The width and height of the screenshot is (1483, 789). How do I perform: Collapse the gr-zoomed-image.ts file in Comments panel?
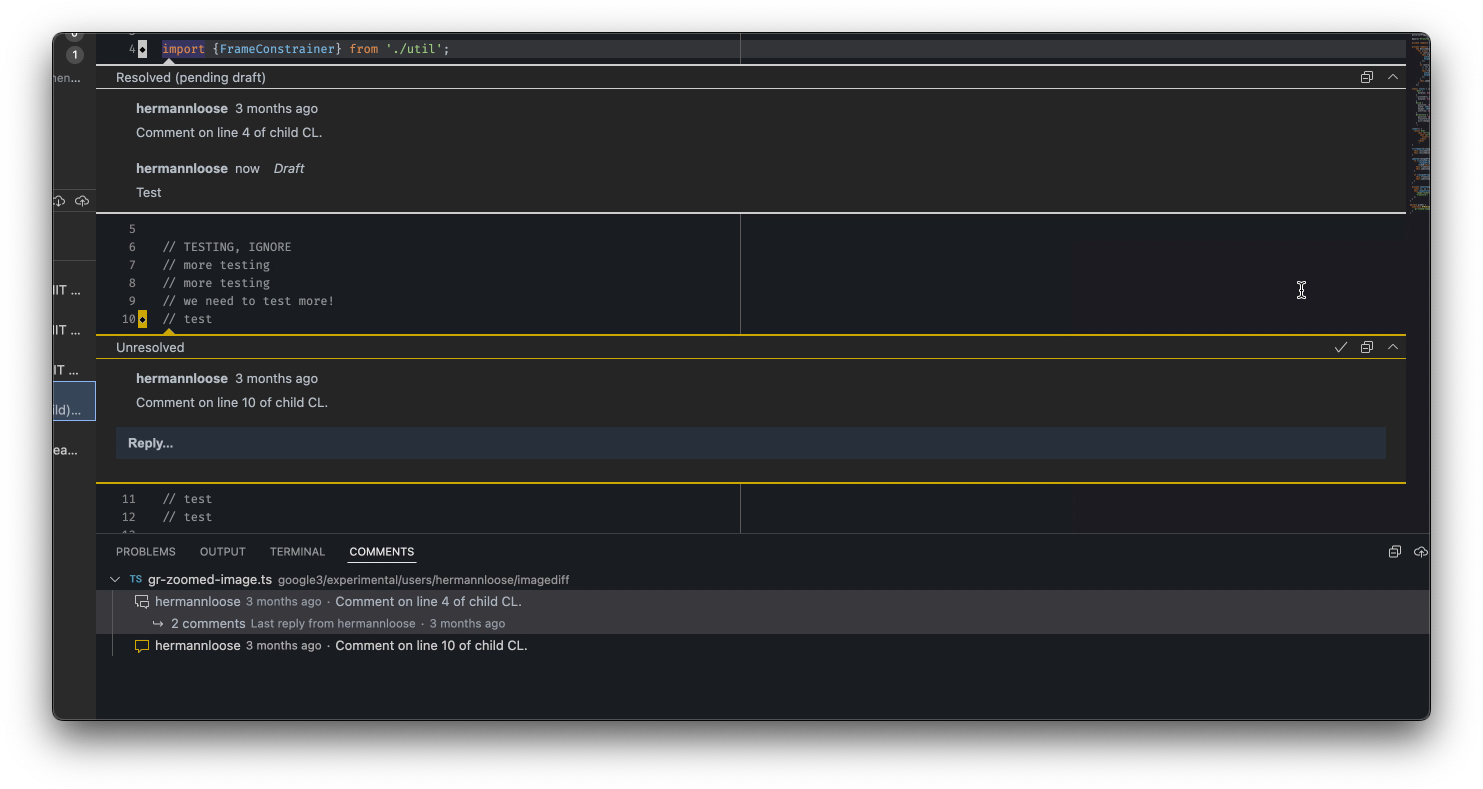[x=115, y=579]
